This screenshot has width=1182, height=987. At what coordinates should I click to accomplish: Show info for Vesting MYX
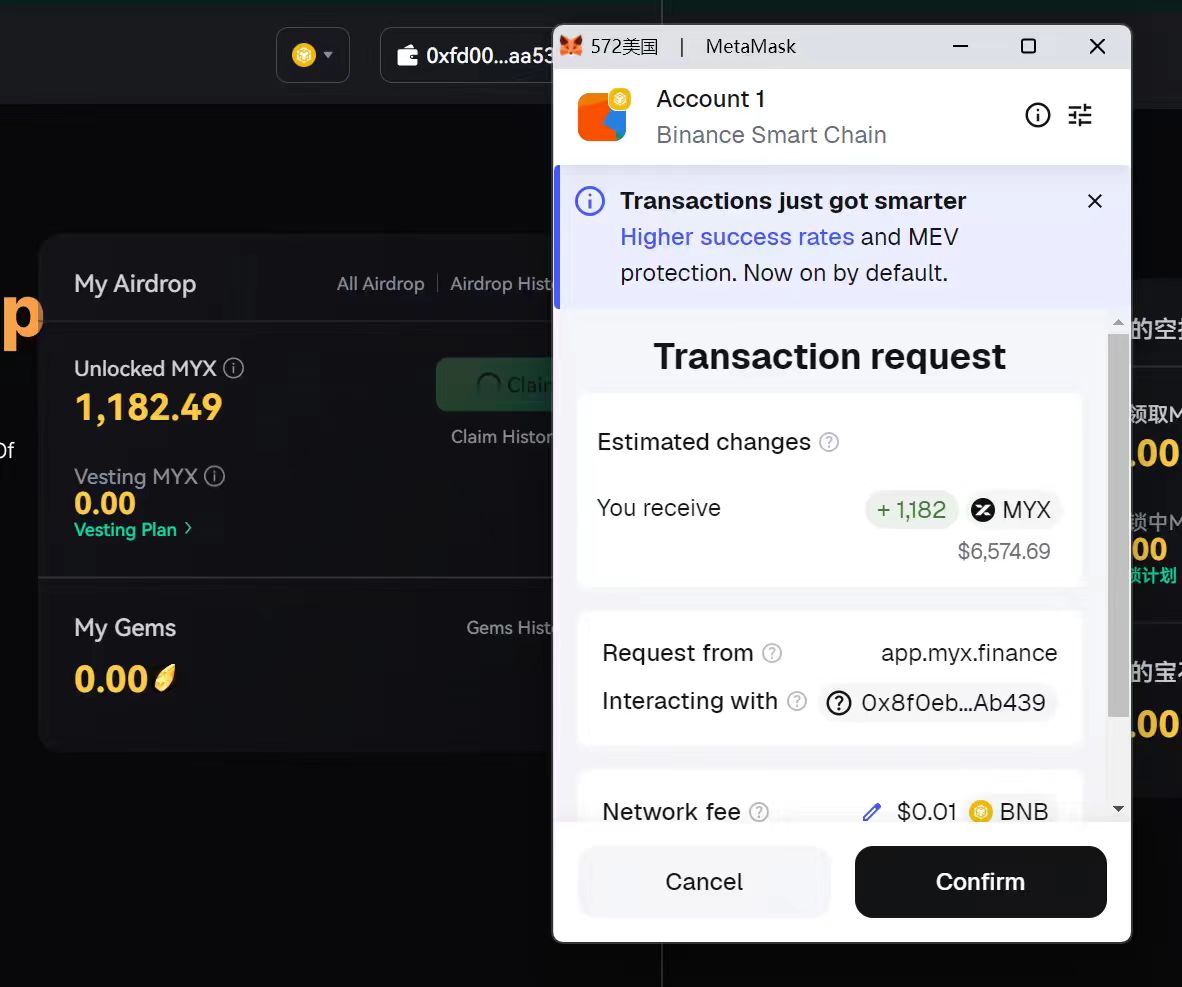tap(215, 477)
